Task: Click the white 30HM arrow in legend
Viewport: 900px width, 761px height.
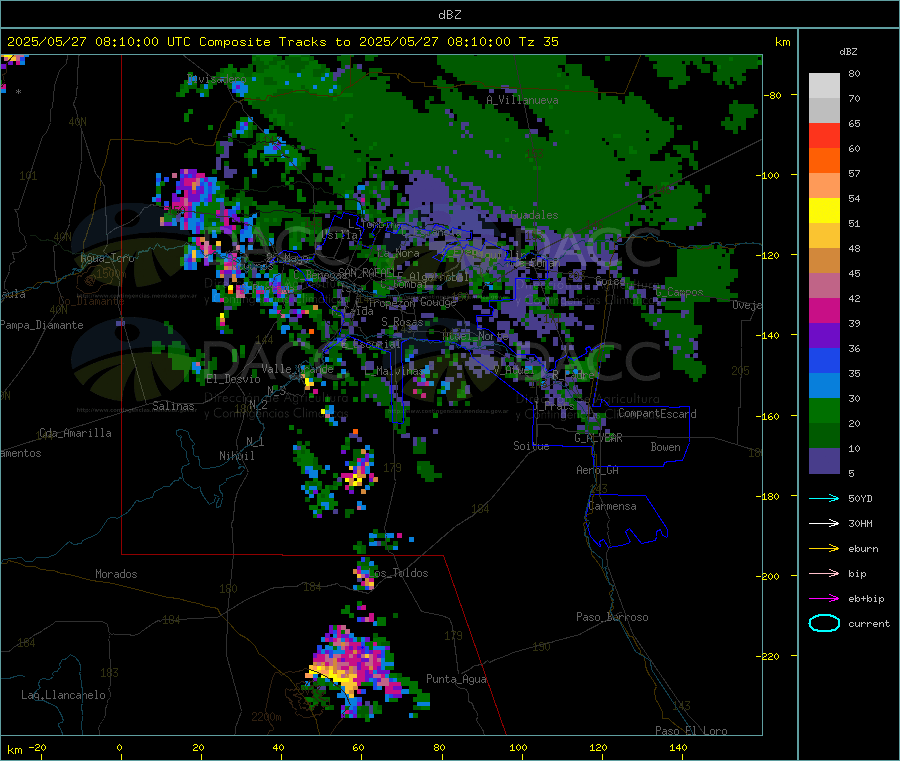Action: (824, 523)
